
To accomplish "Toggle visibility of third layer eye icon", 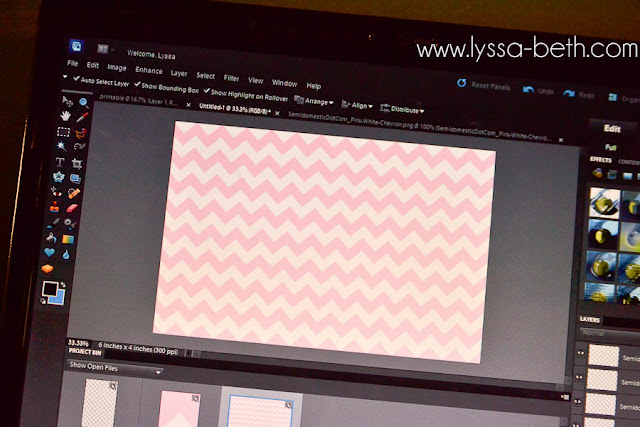I will [x=577, y=402].
